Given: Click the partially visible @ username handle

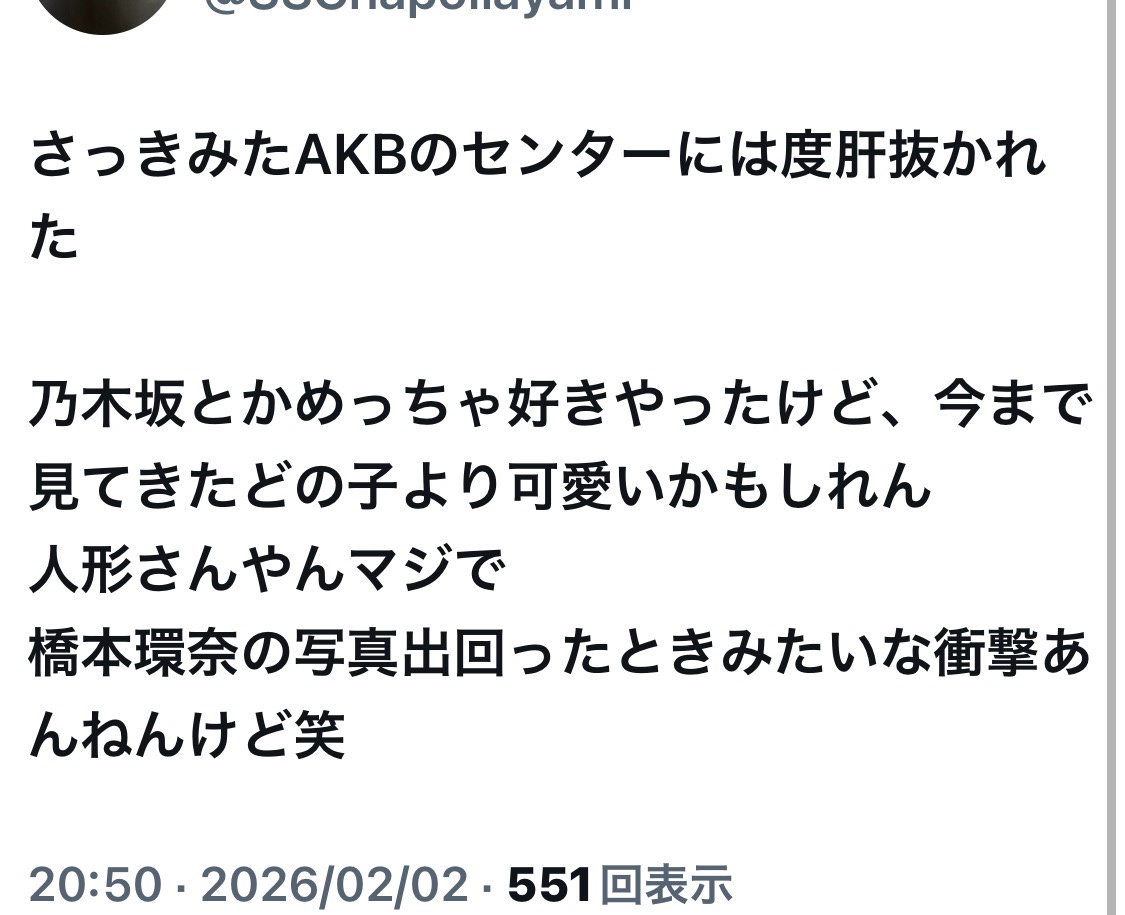Looking at the screenshot, I should point(420,6).
